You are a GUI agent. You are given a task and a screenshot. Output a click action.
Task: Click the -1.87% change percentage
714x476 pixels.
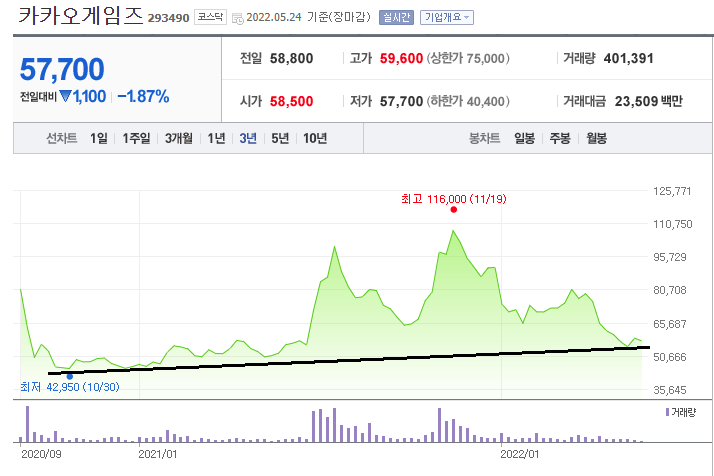click(143, 97)
